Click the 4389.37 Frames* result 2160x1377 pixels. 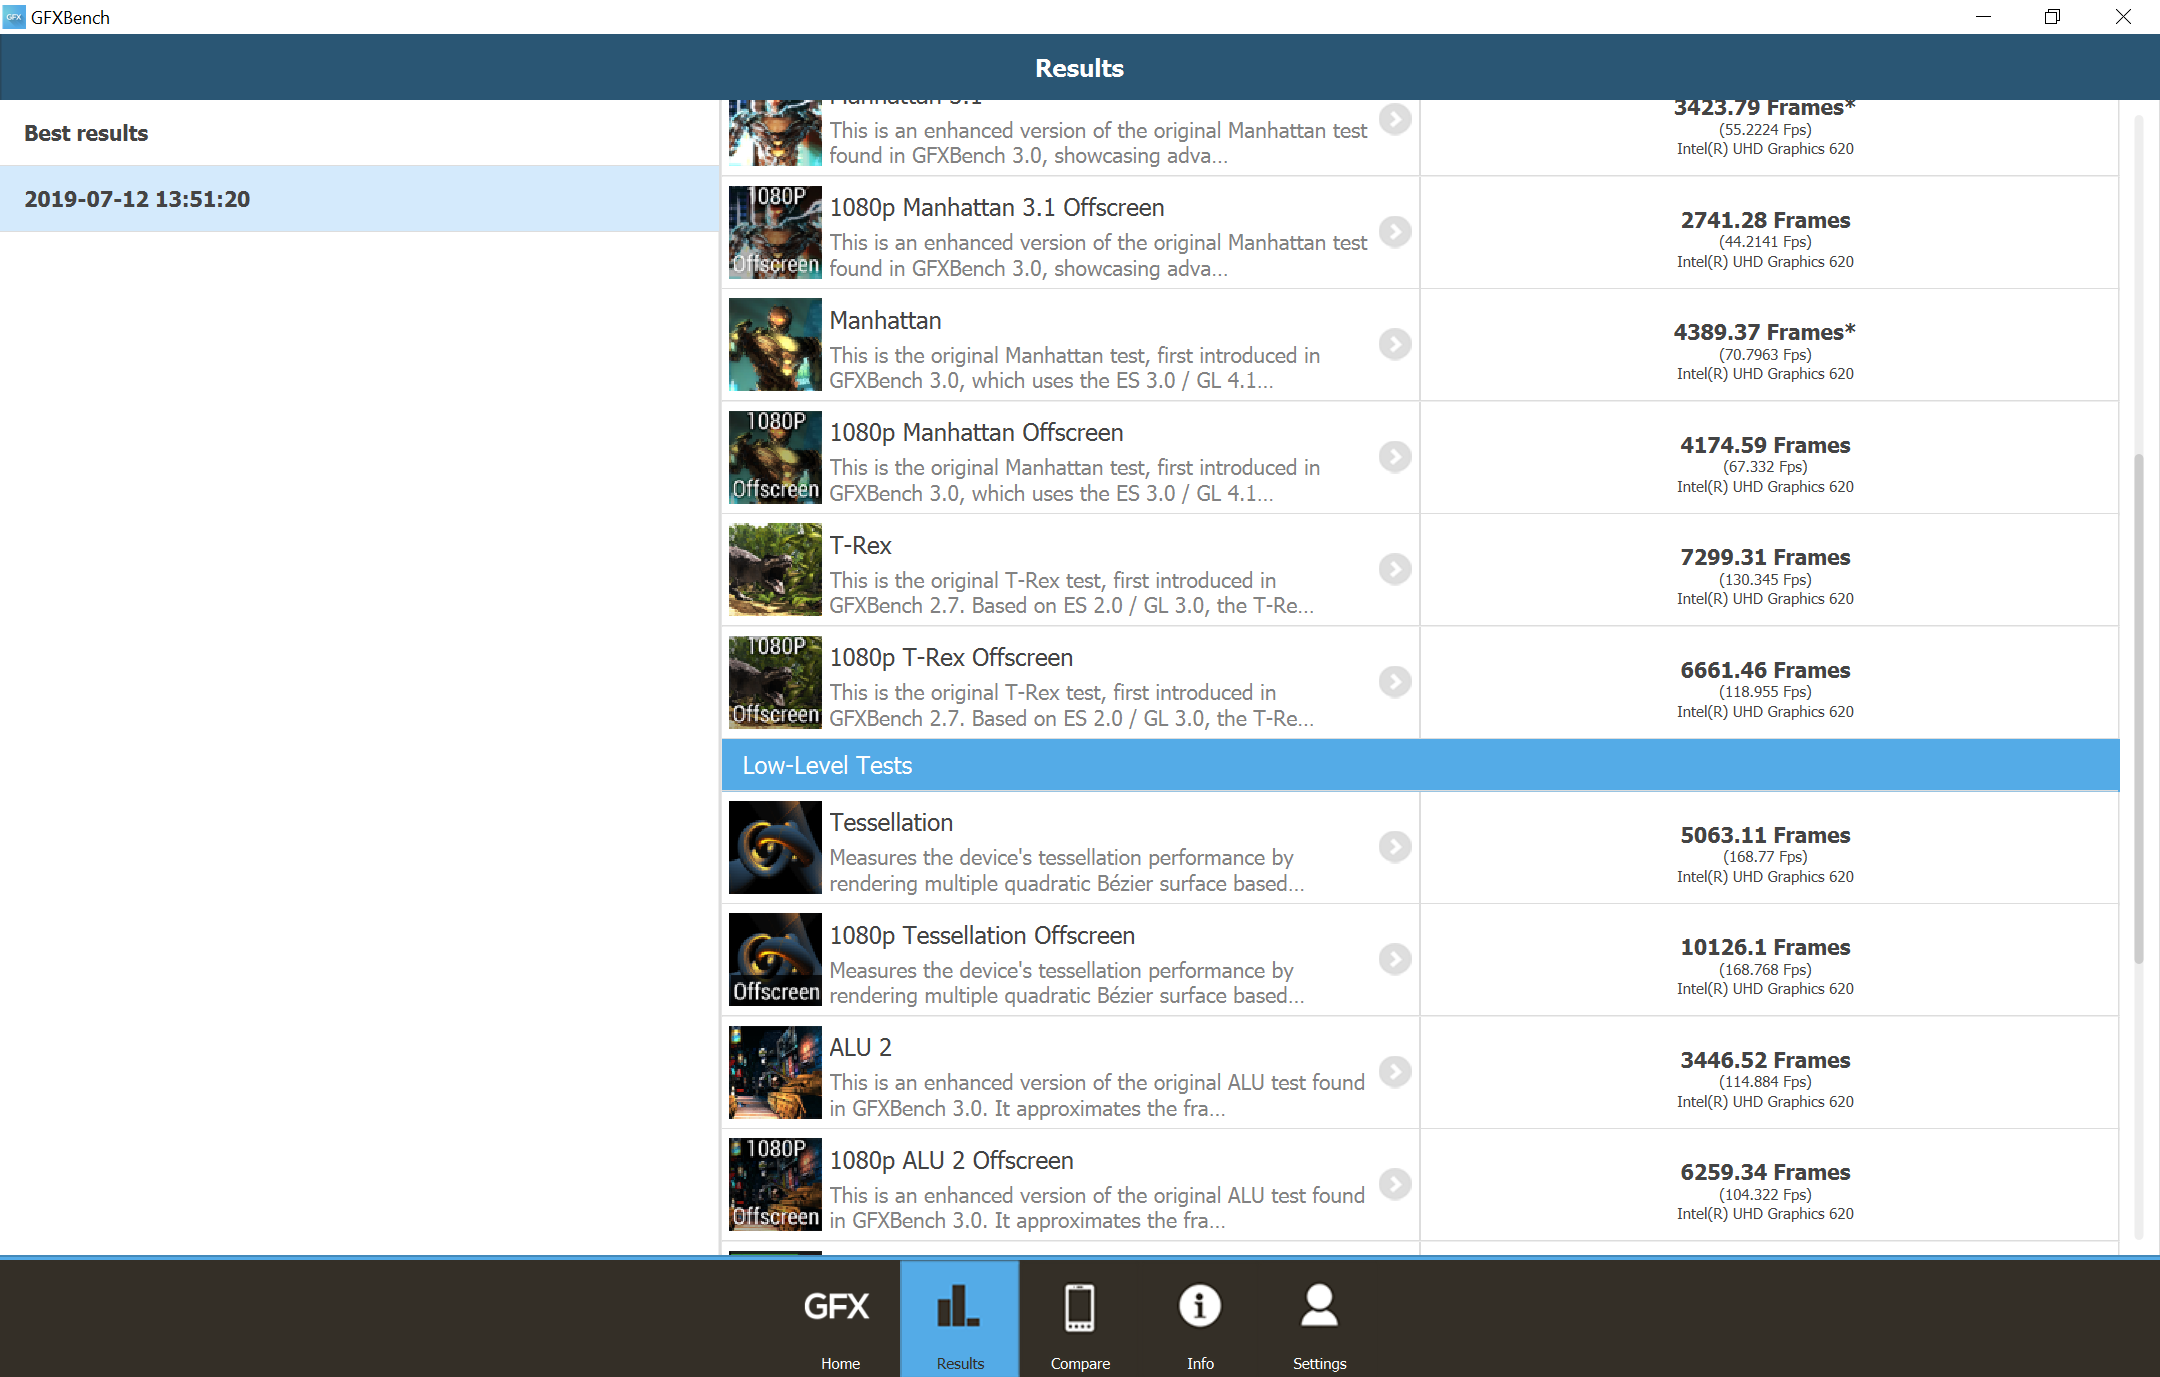click(x=1765, y=332)
